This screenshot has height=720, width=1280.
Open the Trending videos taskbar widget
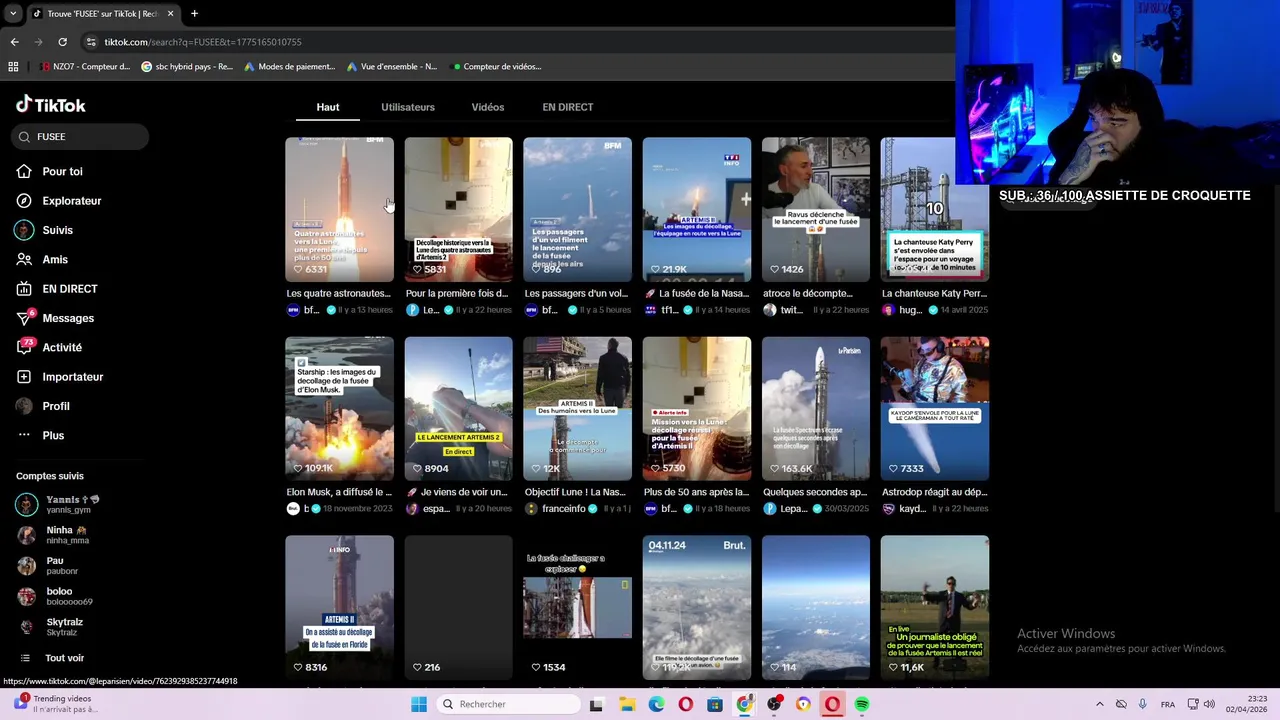click(55, 704)
